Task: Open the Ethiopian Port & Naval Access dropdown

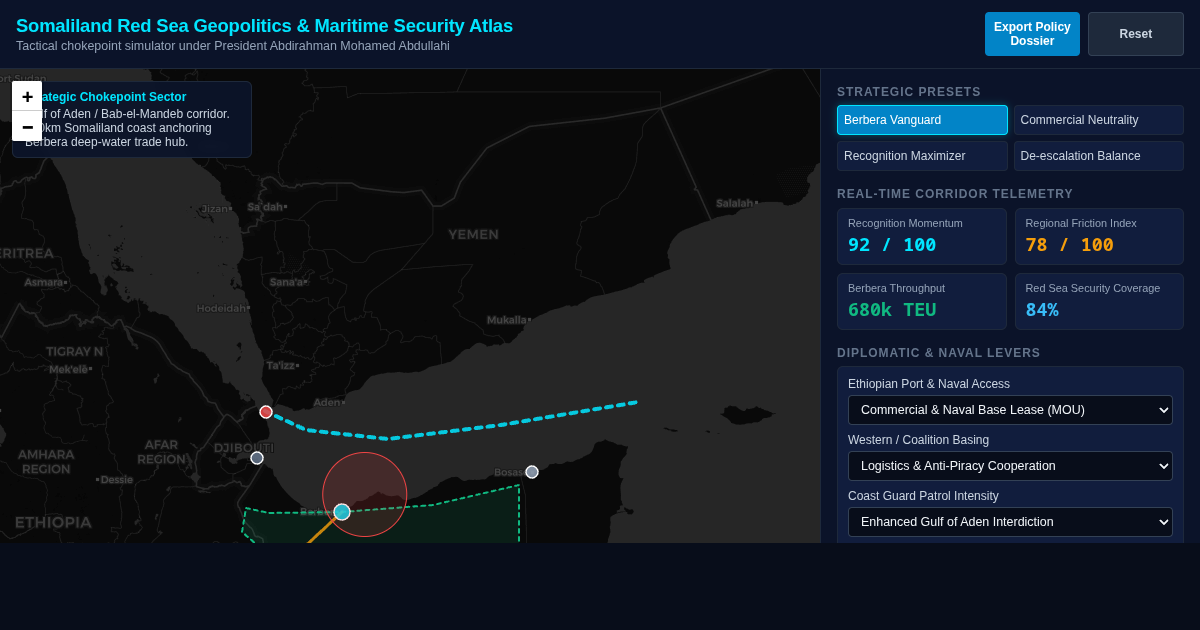Action: point(1010,410)
